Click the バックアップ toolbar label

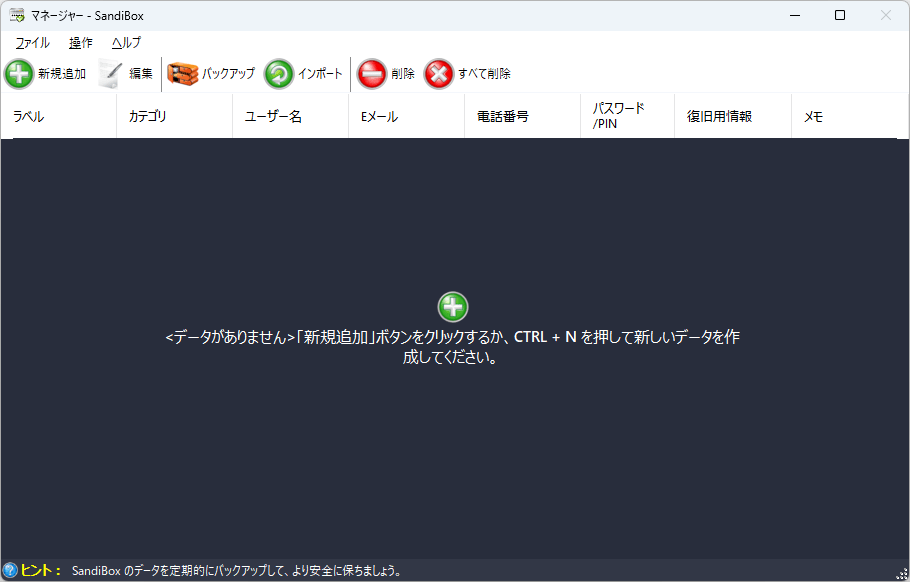point(228,74)
